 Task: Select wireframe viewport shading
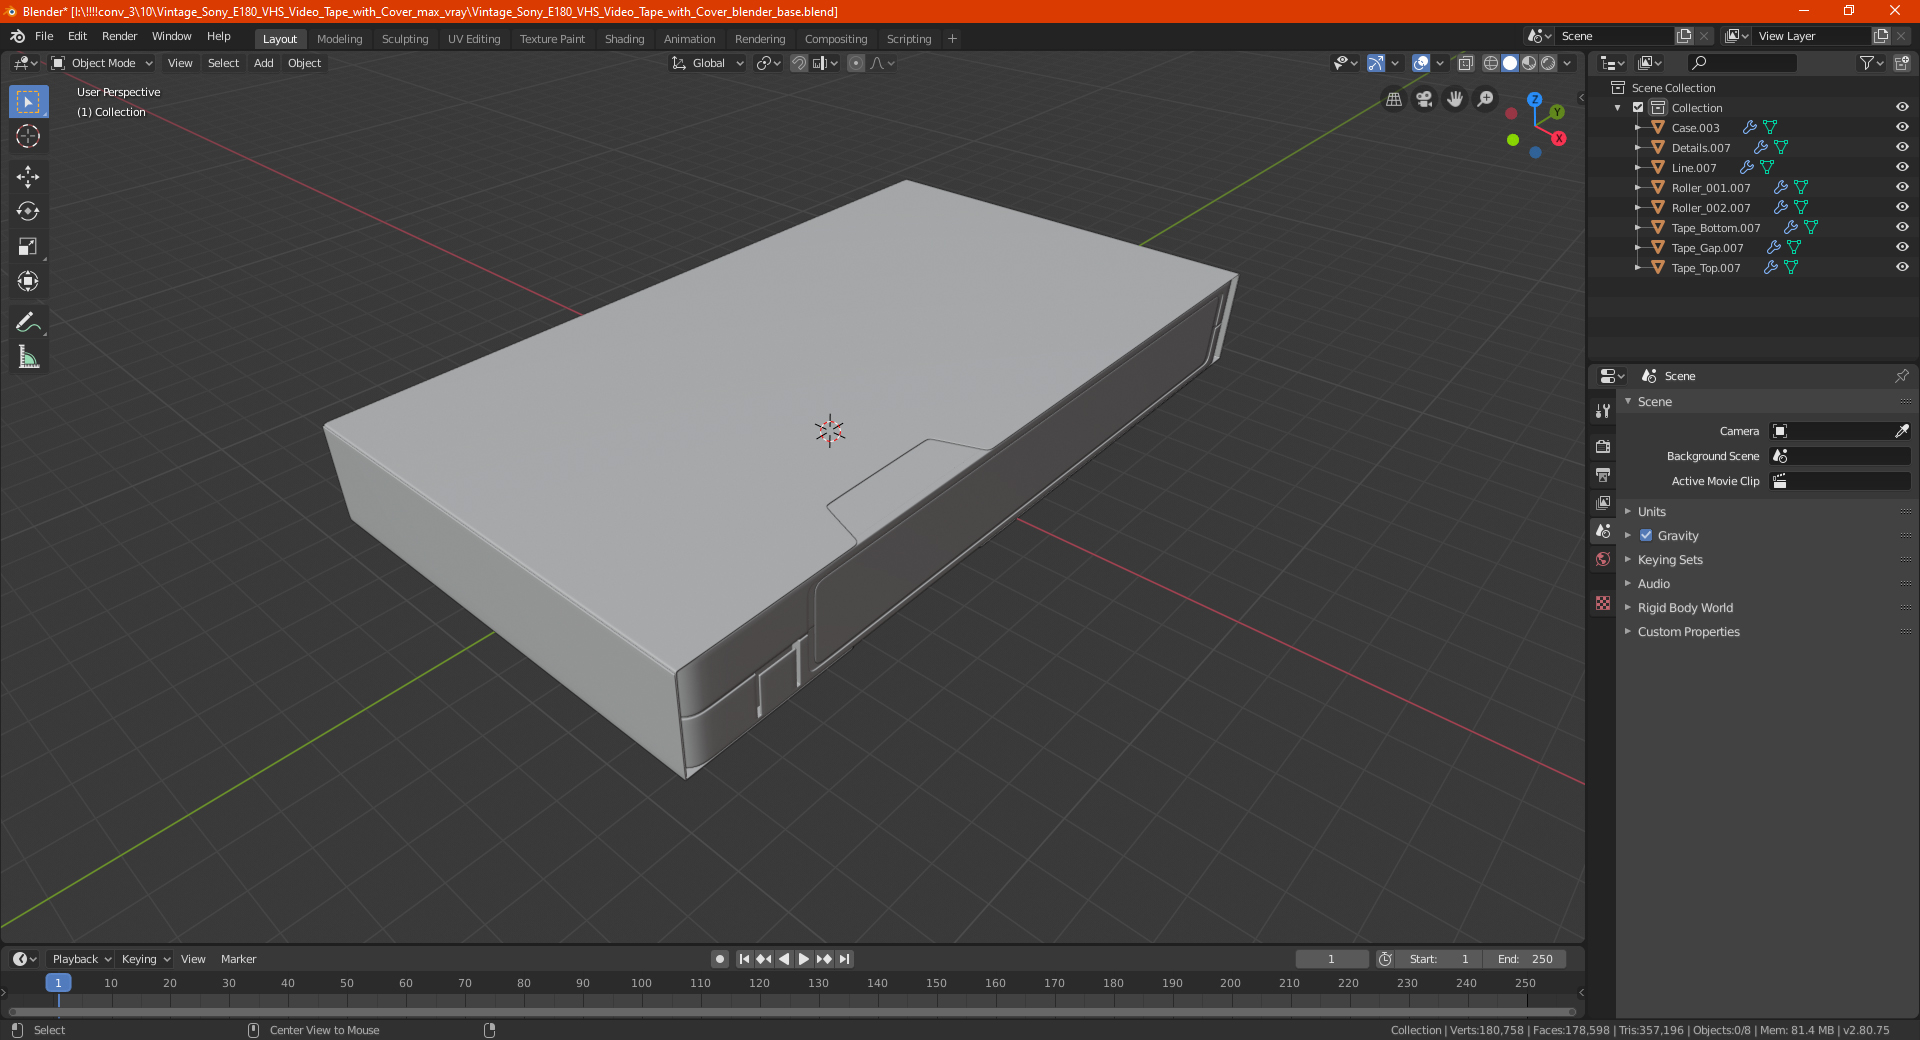[x=1491, y=63]
